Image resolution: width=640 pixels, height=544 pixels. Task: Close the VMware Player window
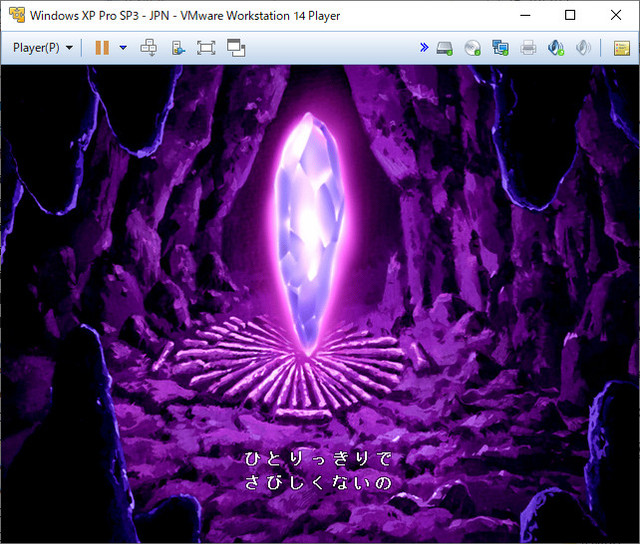pos(616,16)
